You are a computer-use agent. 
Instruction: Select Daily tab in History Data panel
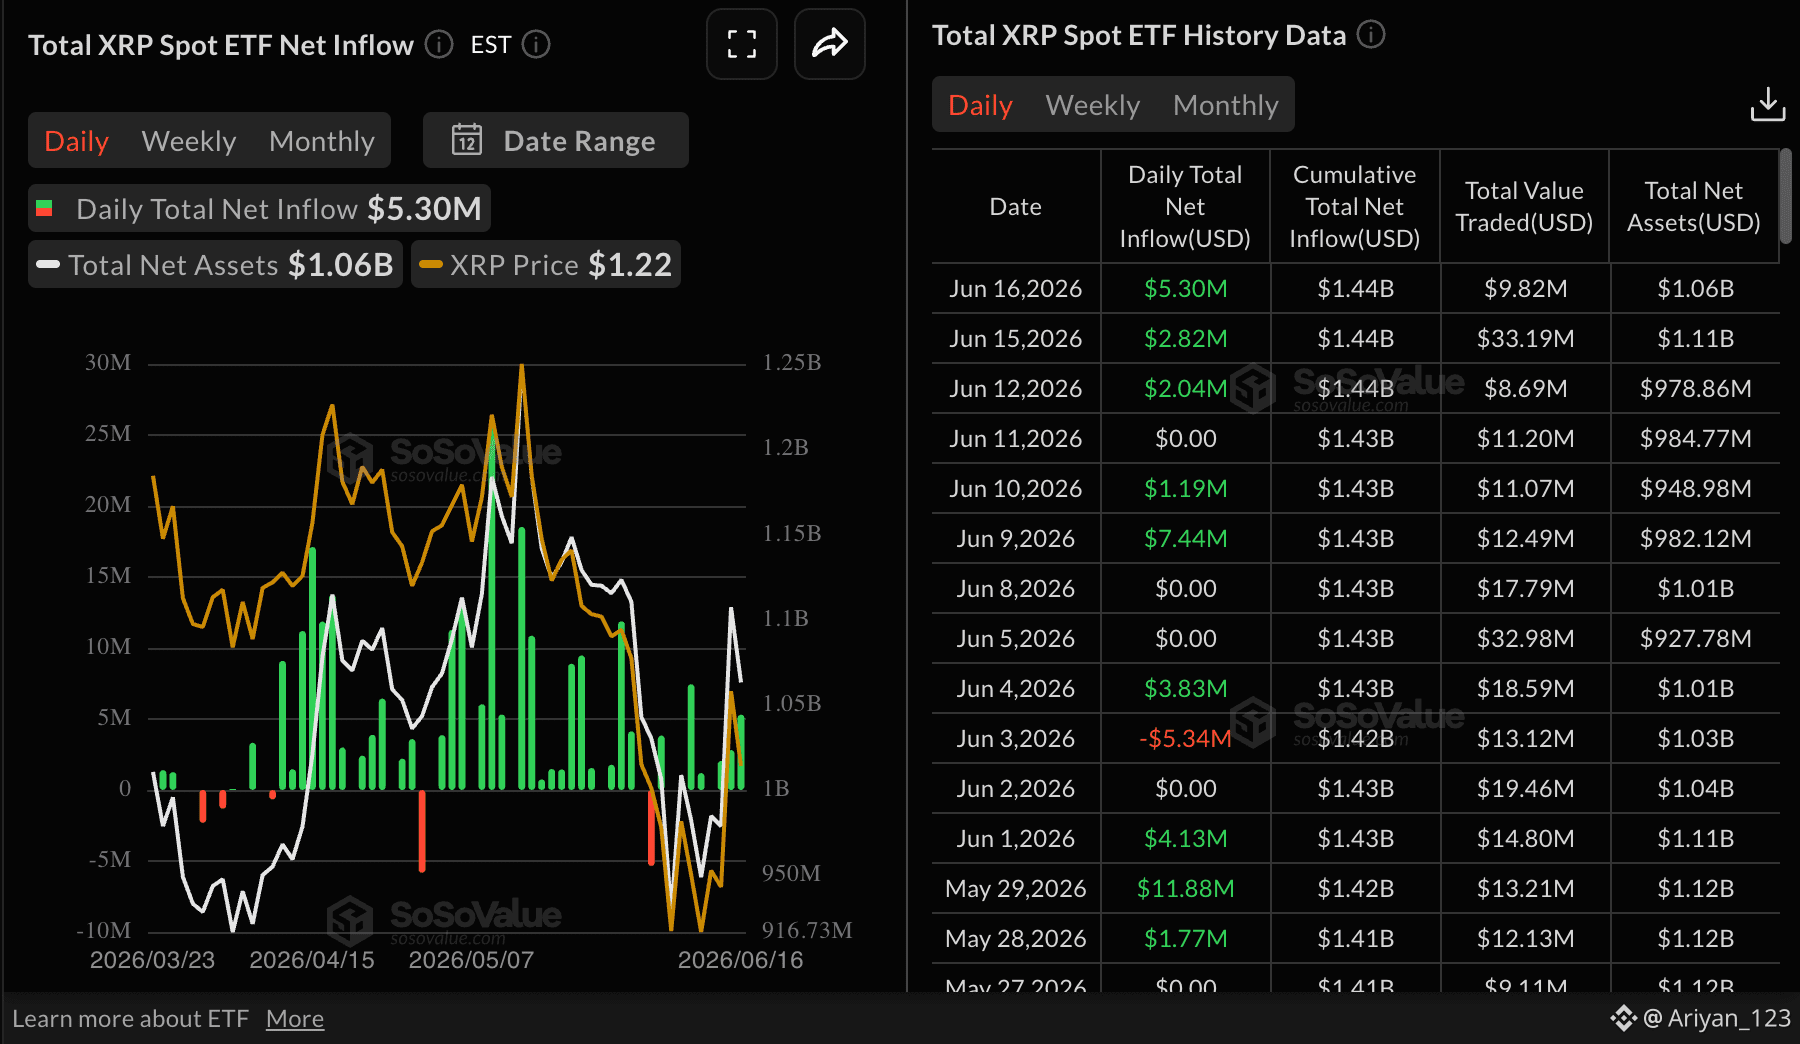click(980, 105)
